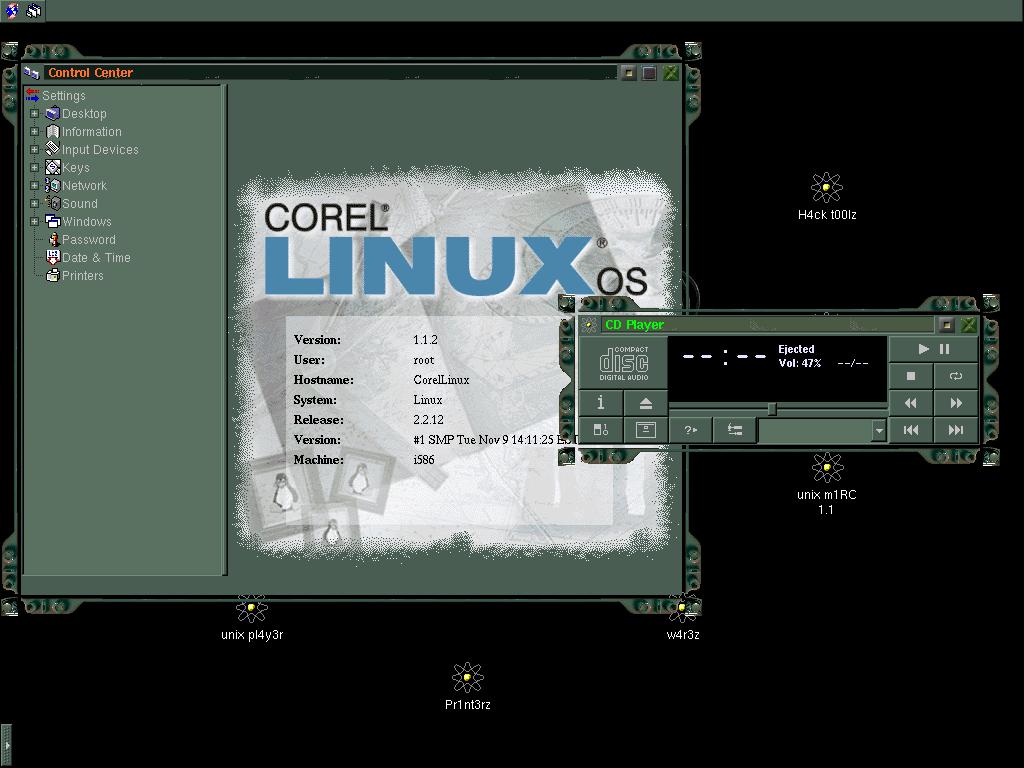Click the fast-forward button
Image resolution: width=1024 pixels, height=768 pixels.
pos(955,403)
